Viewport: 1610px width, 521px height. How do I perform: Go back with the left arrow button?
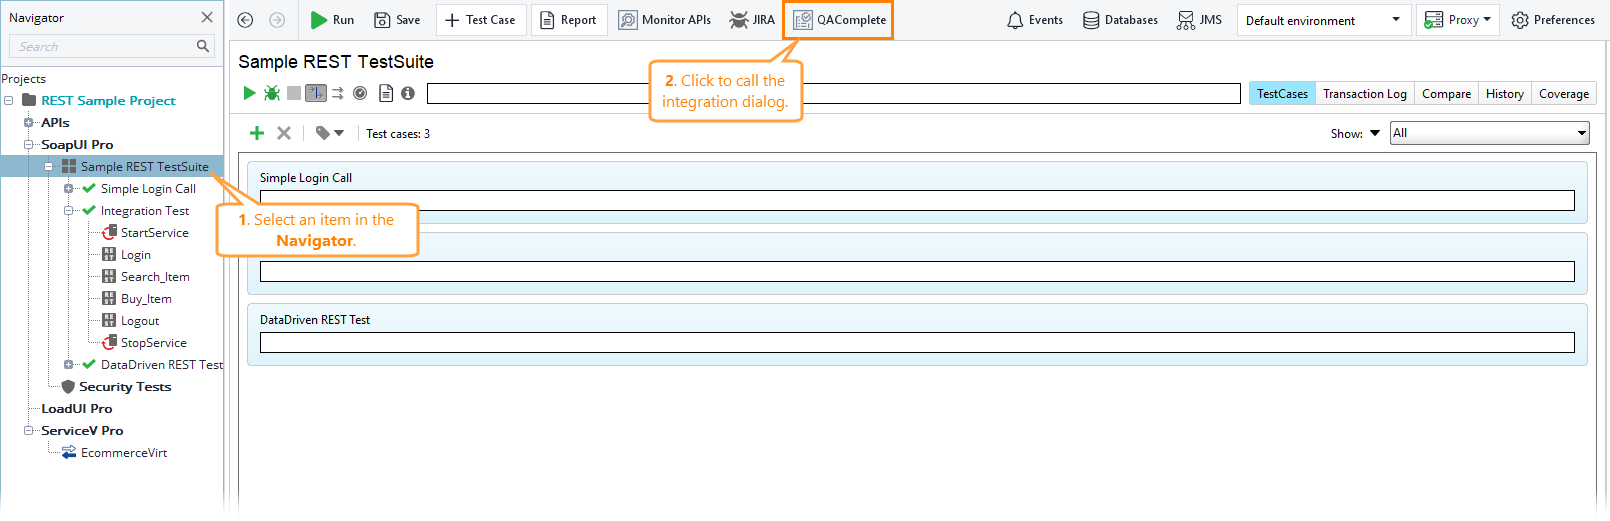(x=245, y=20)
